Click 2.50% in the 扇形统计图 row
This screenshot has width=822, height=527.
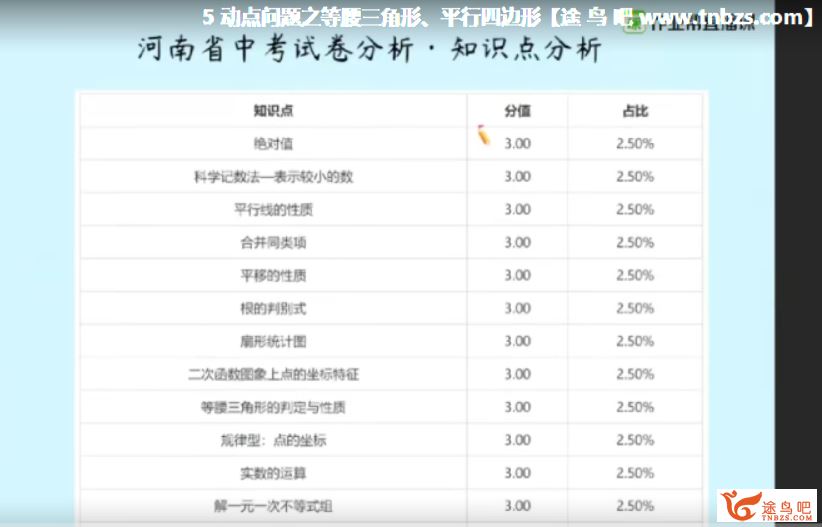click(635, 341)
